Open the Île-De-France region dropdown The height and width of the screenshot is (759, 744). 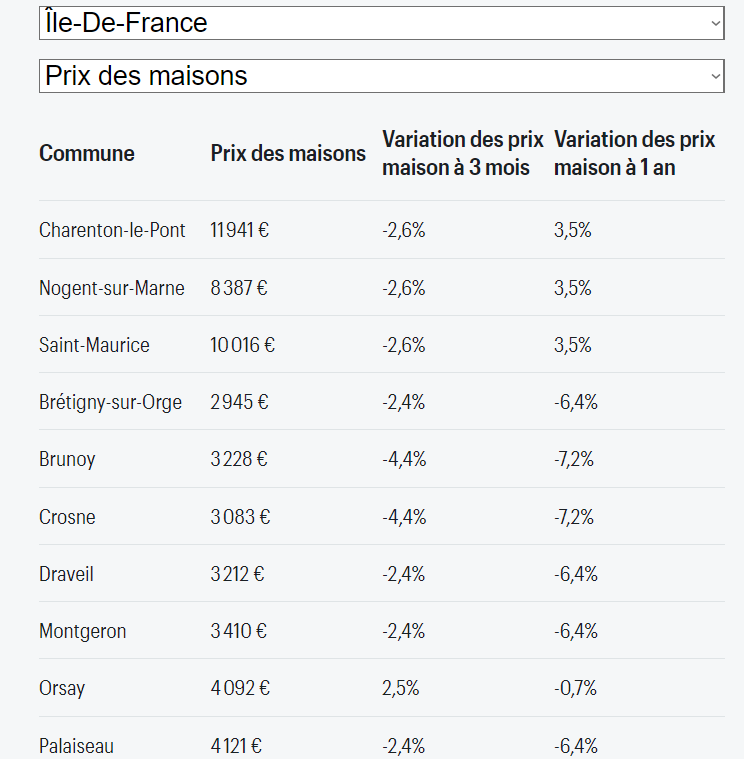(381, 23)
